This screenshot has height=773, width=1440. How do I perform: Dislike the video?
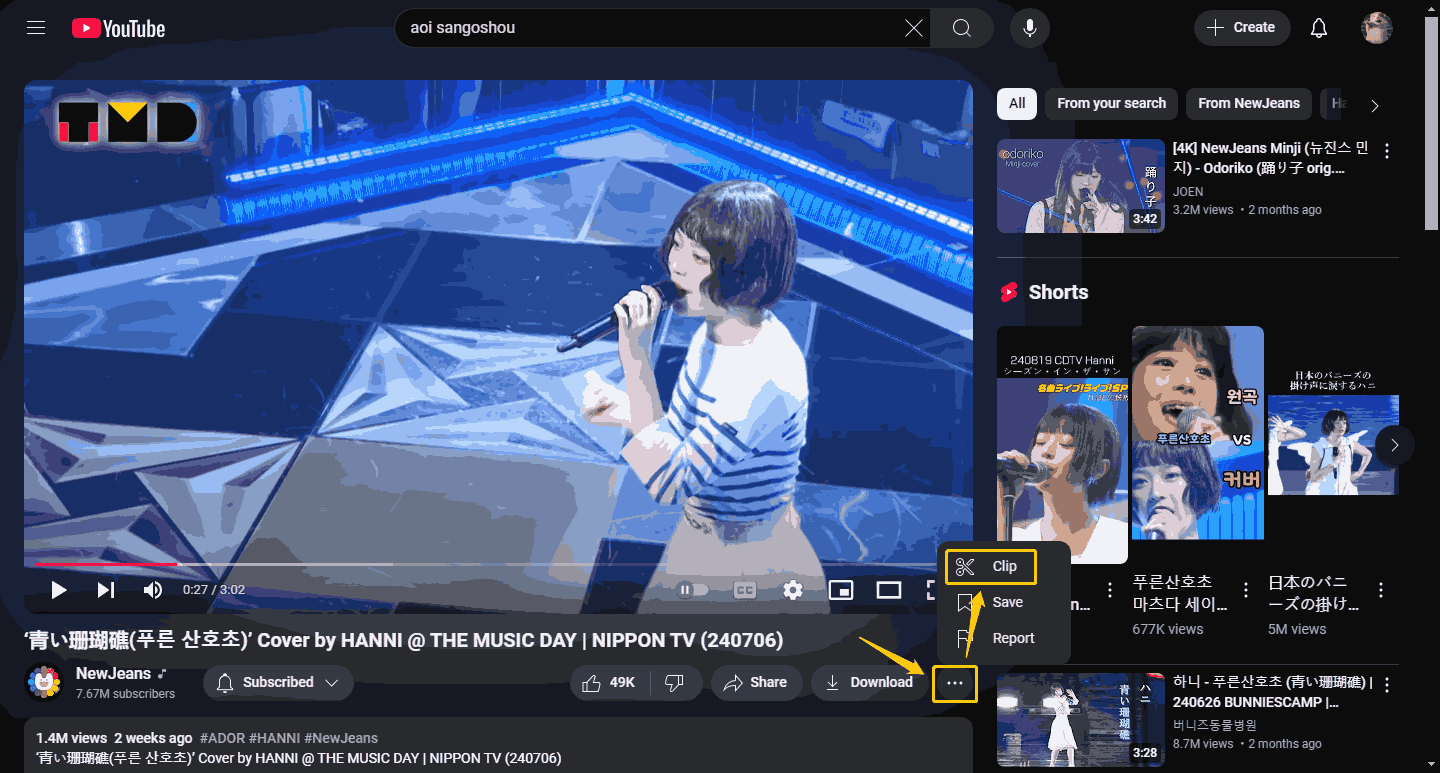(675, 683)
